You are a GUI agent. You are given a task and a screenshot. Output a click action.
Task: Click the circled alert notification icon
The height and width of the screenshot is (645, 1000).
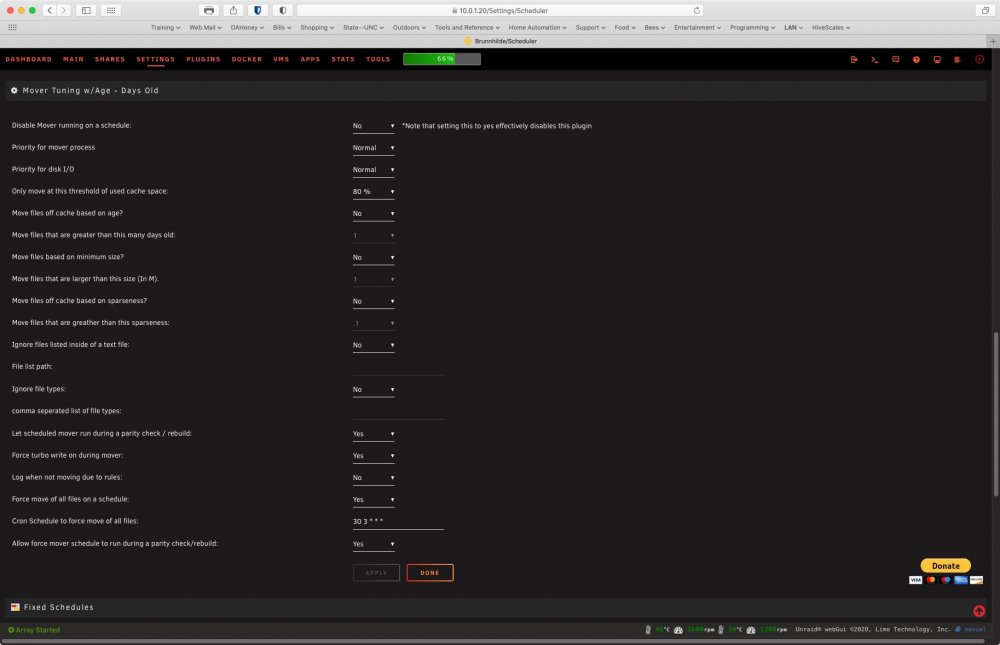pyautogui.click(x=980, y=59)
